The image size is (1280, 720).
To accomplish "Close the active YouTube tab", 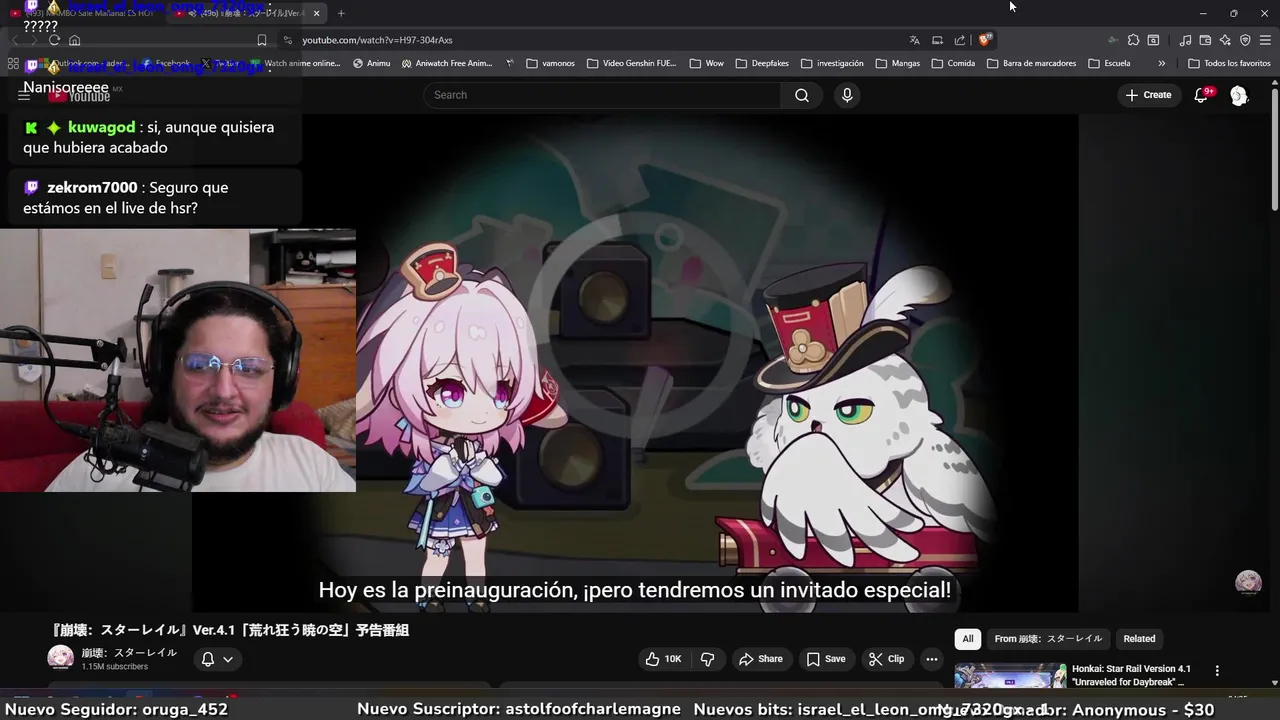I will click(317, 13).
